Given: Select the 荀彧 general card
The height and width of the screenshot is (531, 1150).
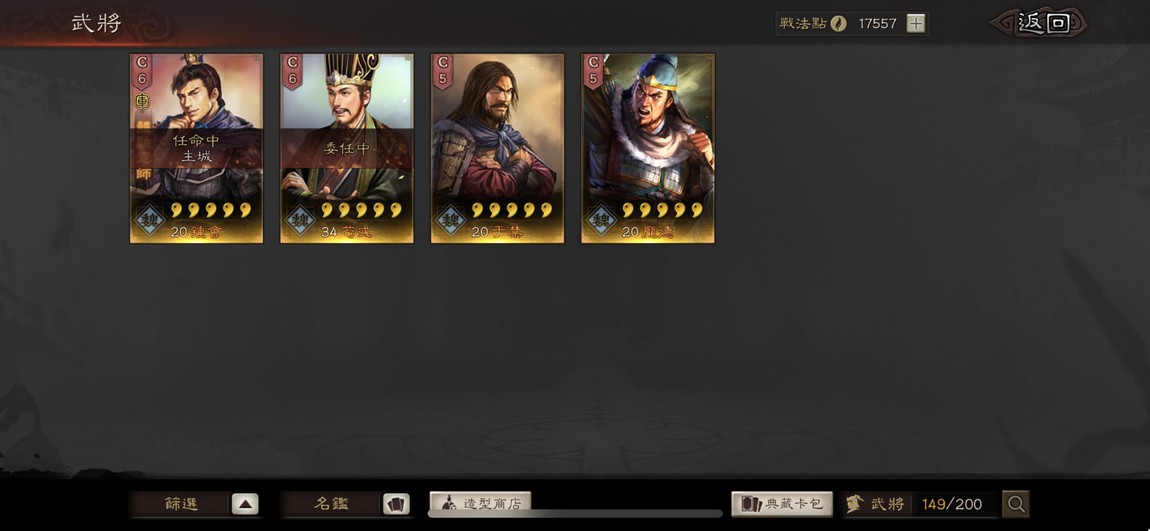Looking at the screenshot, I should [x=347, y=148].
